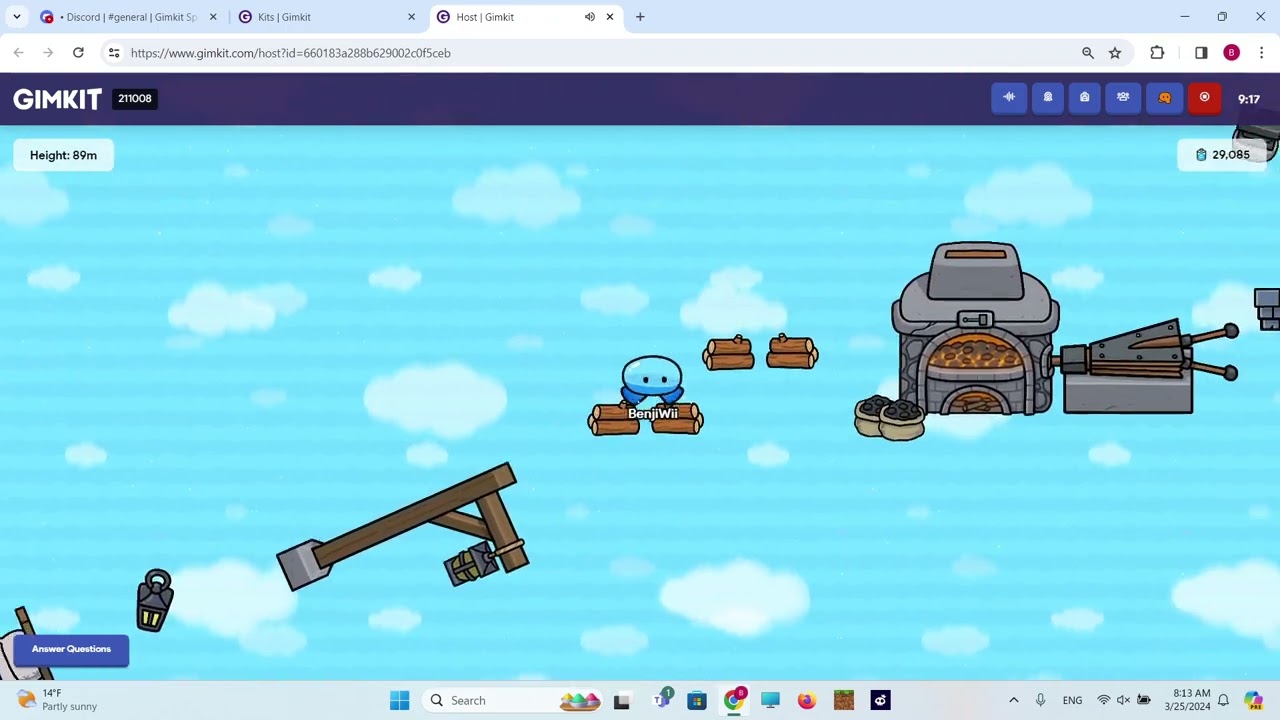Click the orange gim character icon
The height and width of the screenshot is (720, 1280).
[1164, 98]
